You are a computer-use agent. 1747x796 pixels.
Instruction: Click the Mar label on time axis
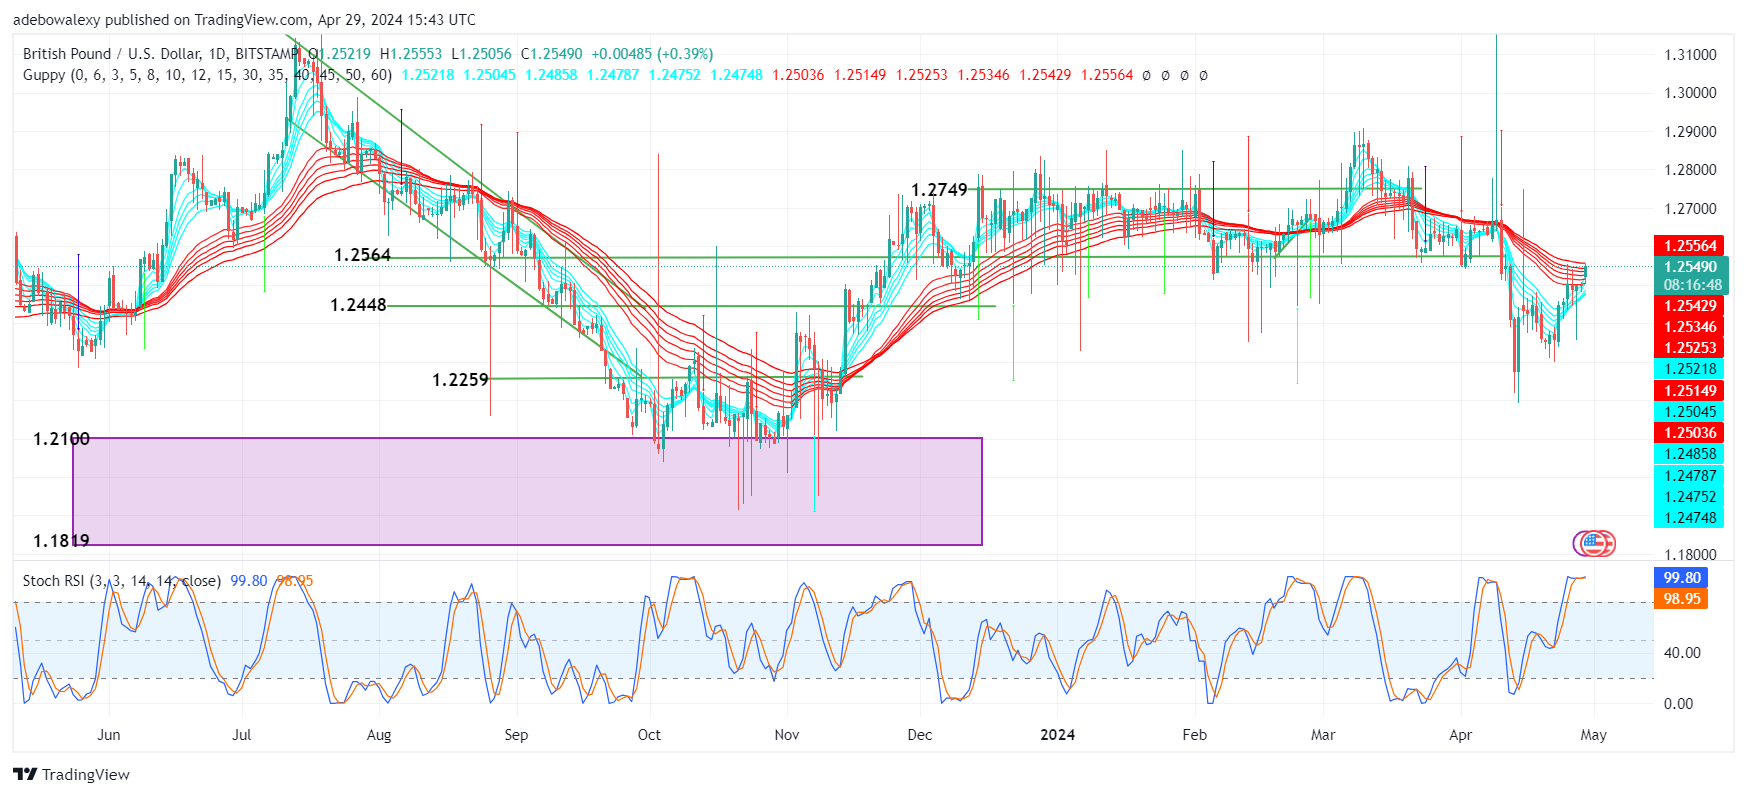click(x=1323, y=735)
